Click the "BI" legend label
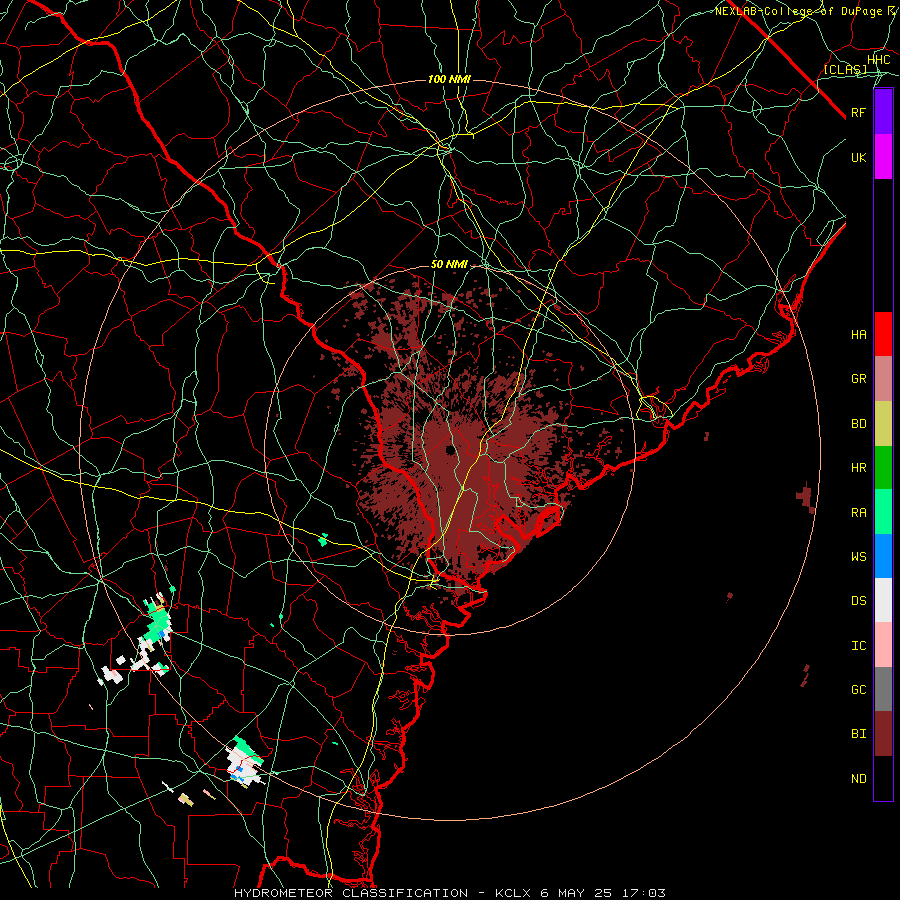Viewport: 900px width, 900px height. [x=858, y=734]
